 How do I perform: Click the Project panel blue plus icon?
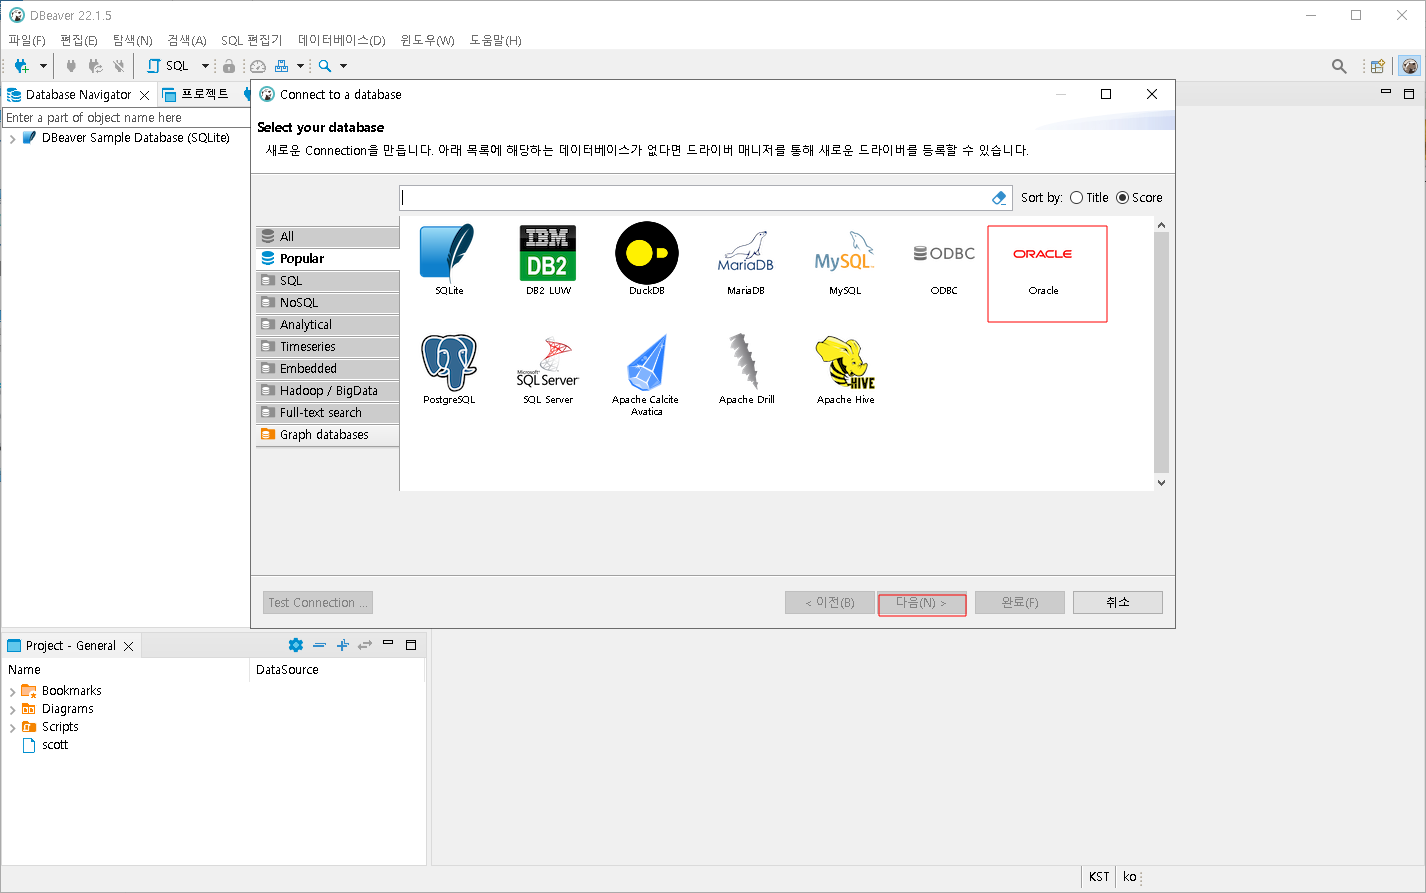click(342, 645)
